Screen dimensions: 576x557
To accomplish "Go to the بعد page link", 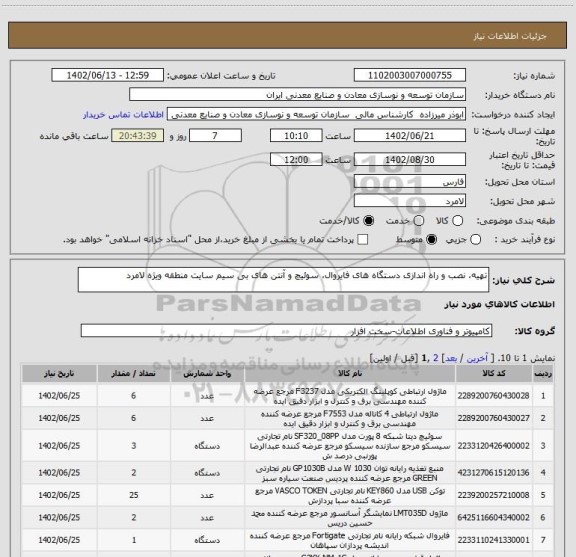I will point(450,358).
